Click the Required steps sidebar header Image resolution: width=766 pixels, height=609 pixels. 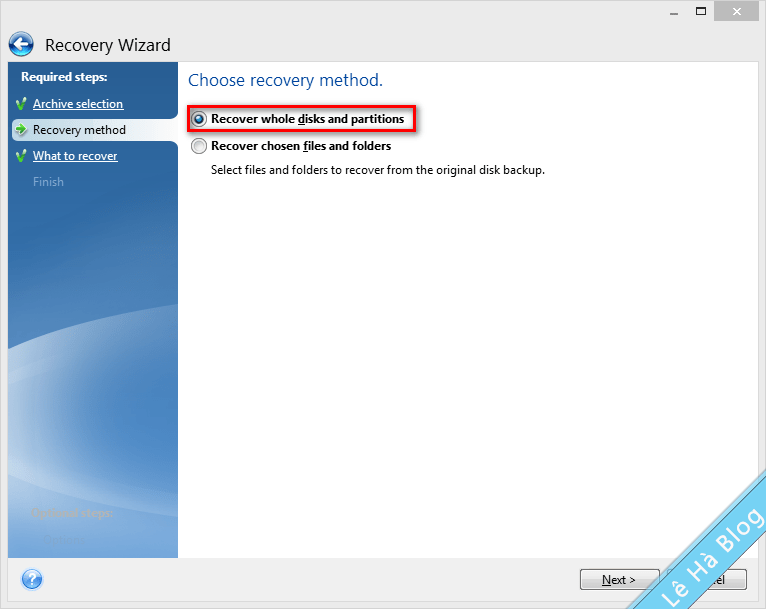coord(64,77)
